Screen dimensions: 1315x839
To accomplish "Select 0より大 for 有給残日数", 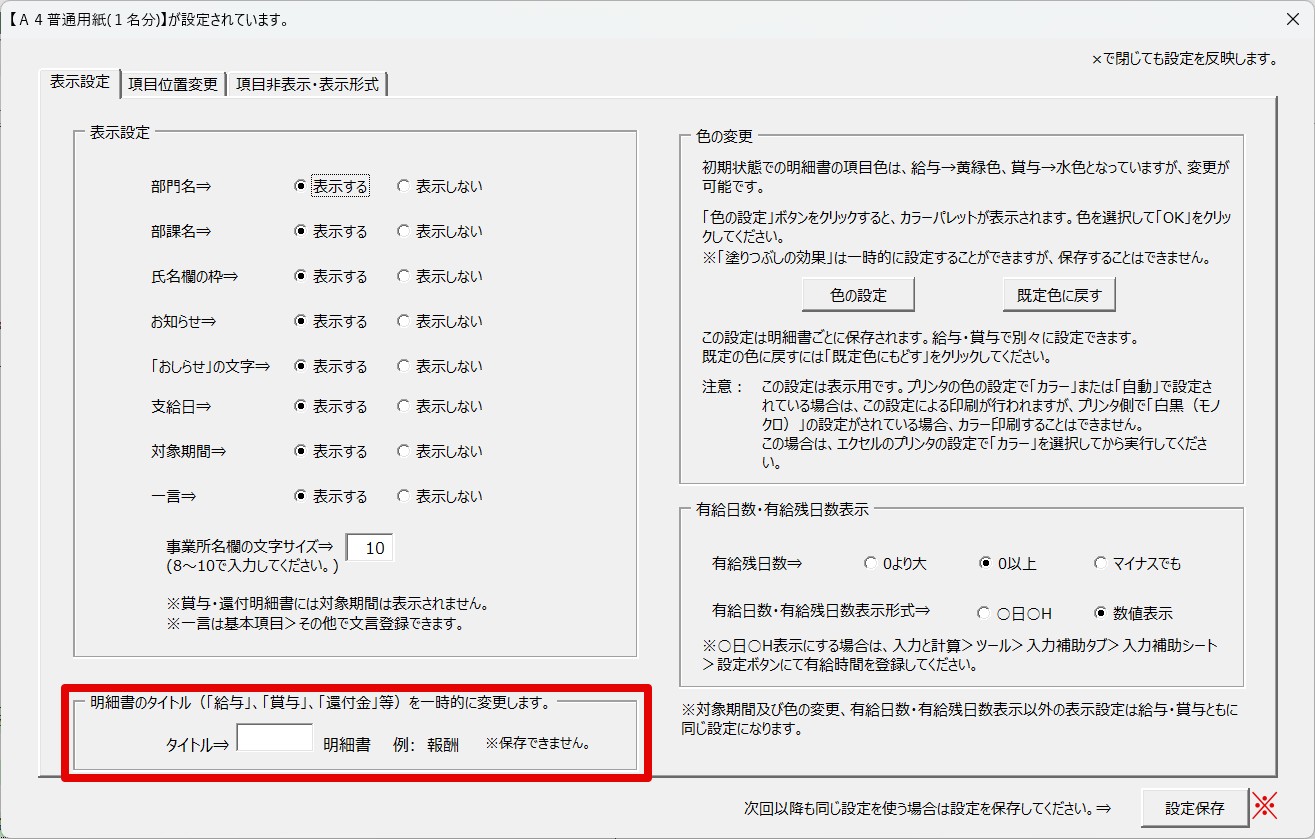I will 869,564.
